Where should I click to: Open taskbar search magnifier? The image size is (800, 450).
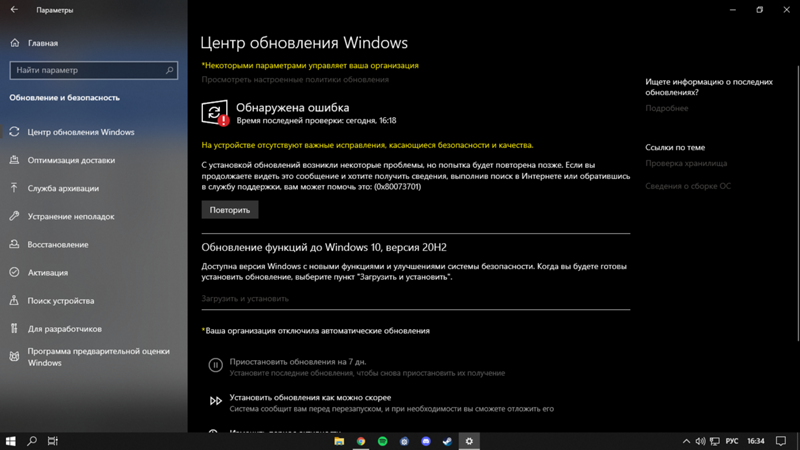point(32,441)
